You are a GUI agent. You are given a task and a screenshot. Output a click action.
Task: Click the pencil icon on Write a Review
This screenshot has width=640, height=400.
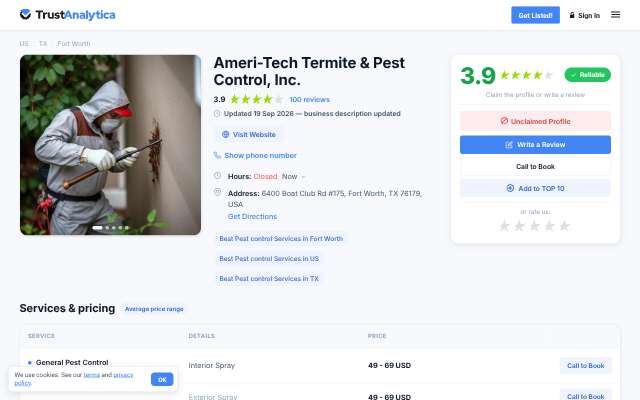[x=509, y=144]
